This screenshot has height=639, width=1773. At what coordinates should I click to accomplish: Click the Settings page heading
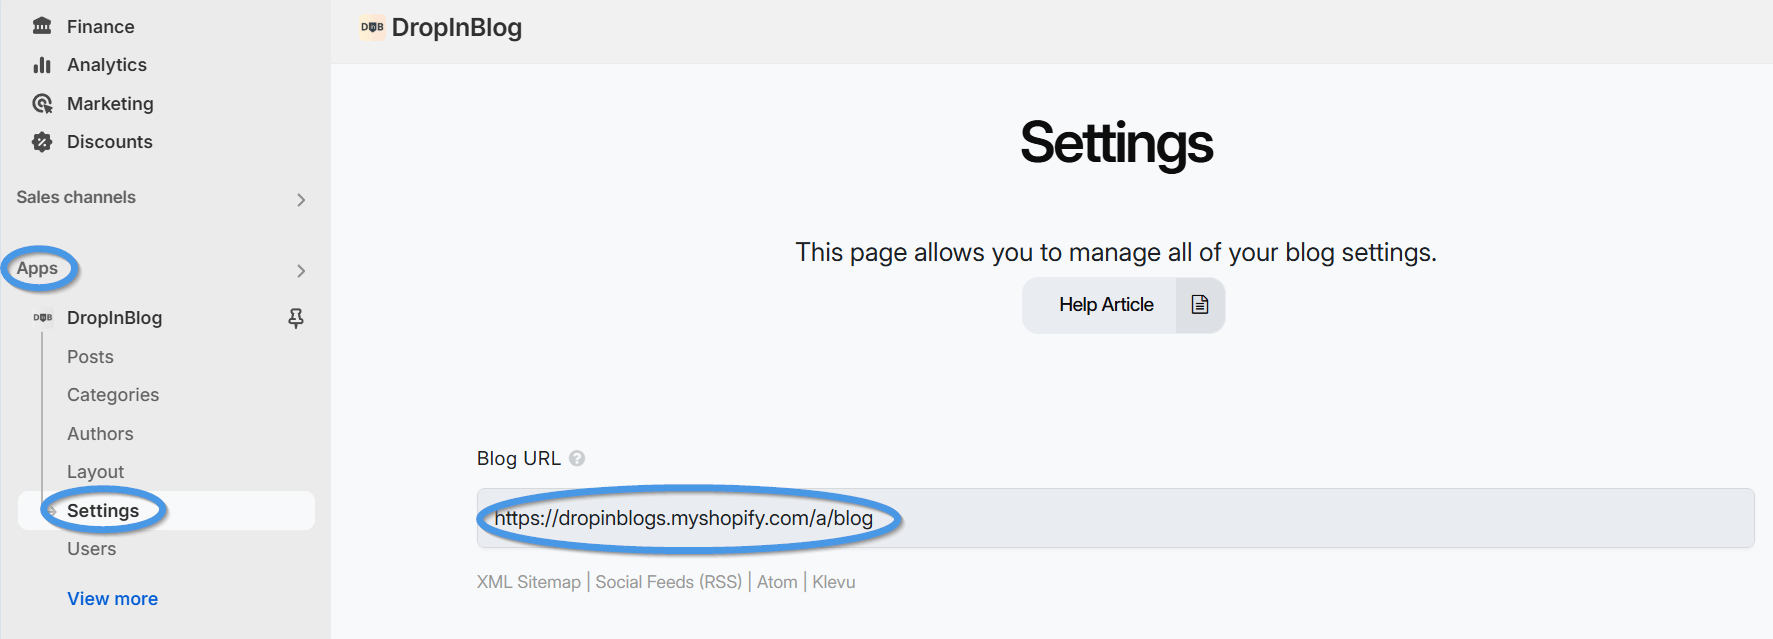[1116, 143]
